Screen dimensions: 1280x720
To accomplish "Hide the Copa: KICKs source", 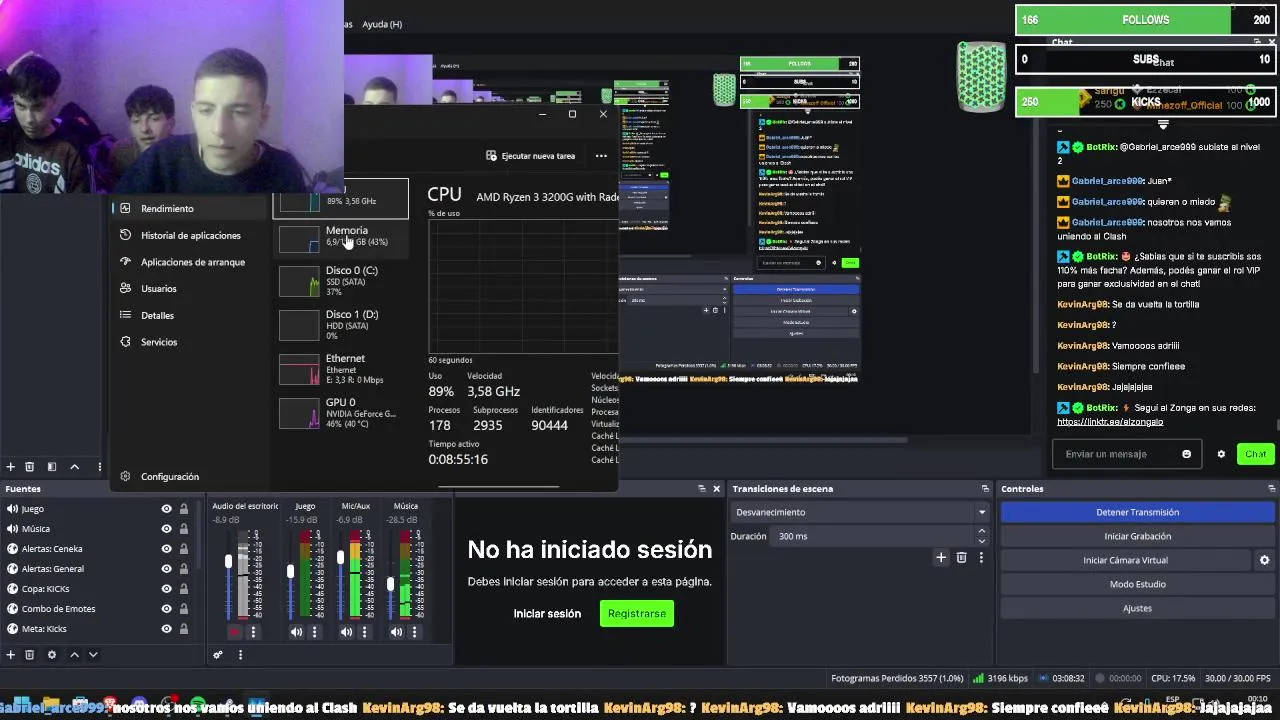I will click(166, 589).
